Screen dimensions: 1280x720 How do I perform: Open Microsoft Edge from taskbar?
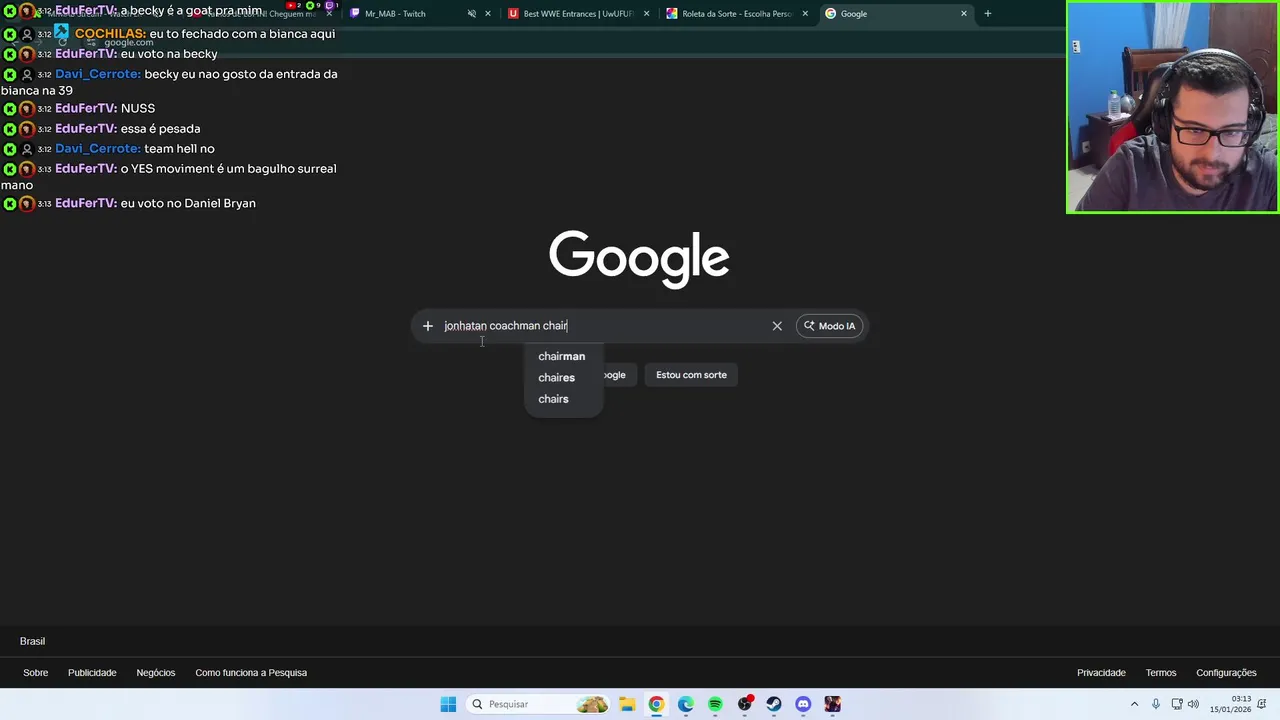coord(685,704)
